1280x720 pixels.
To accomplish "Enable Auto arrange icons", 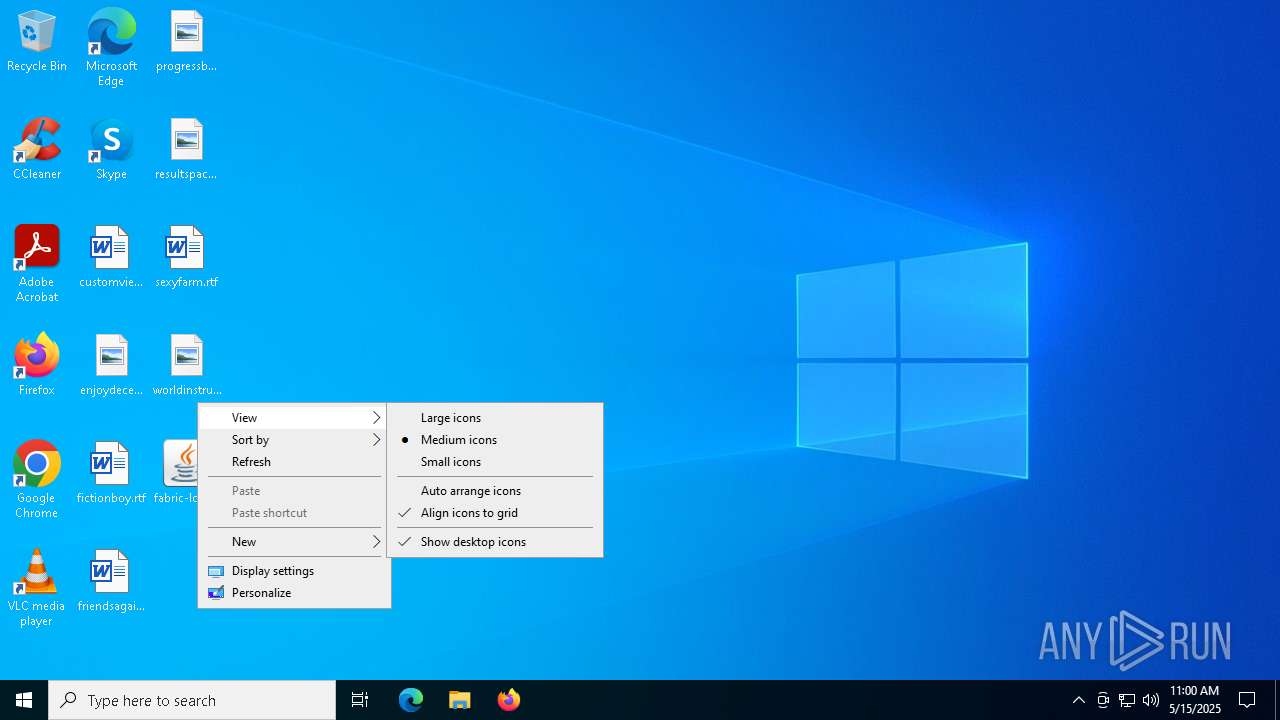I will 495,491.
